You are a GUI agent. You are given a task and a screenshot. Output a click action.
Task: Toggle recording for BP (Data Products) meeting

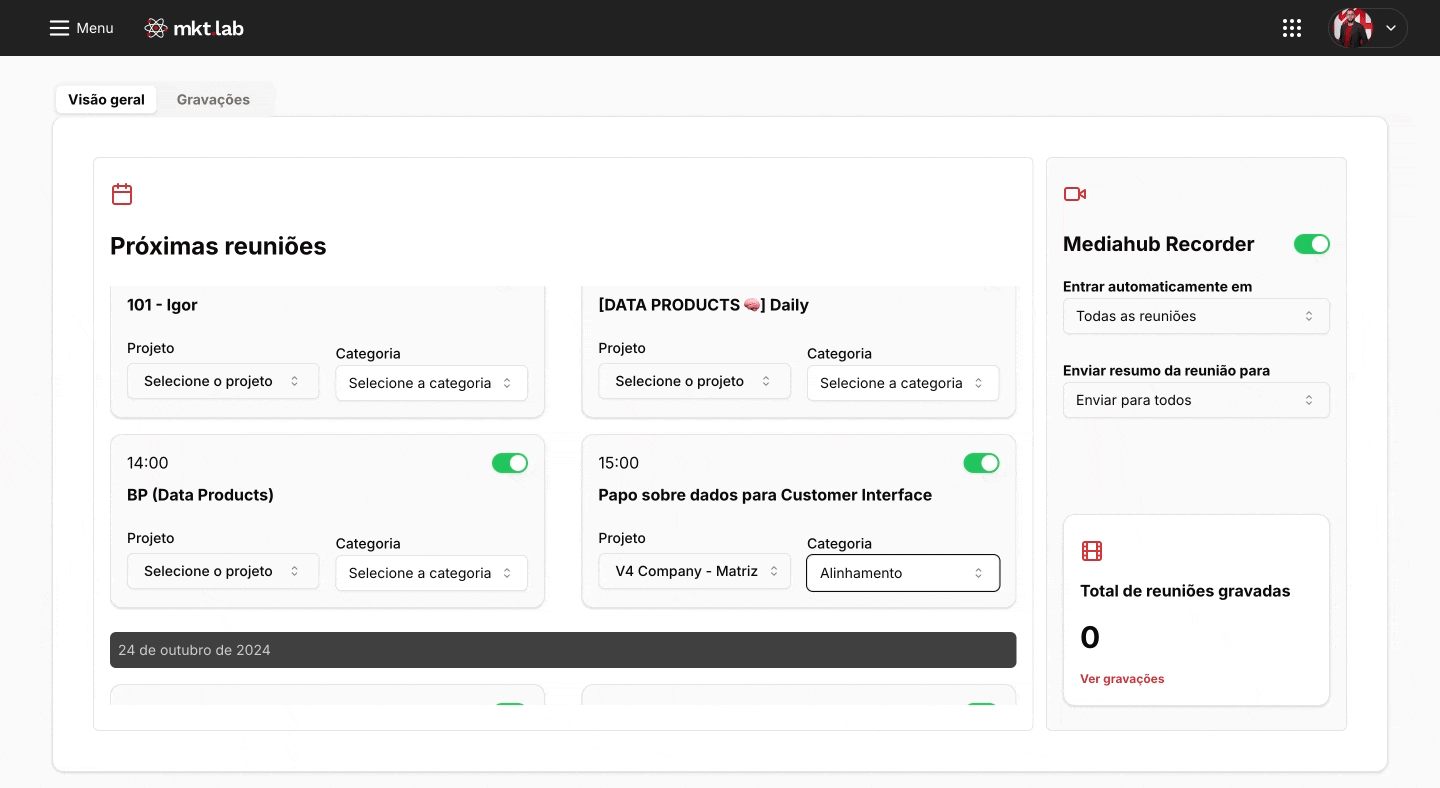click(x=510, y=463)
